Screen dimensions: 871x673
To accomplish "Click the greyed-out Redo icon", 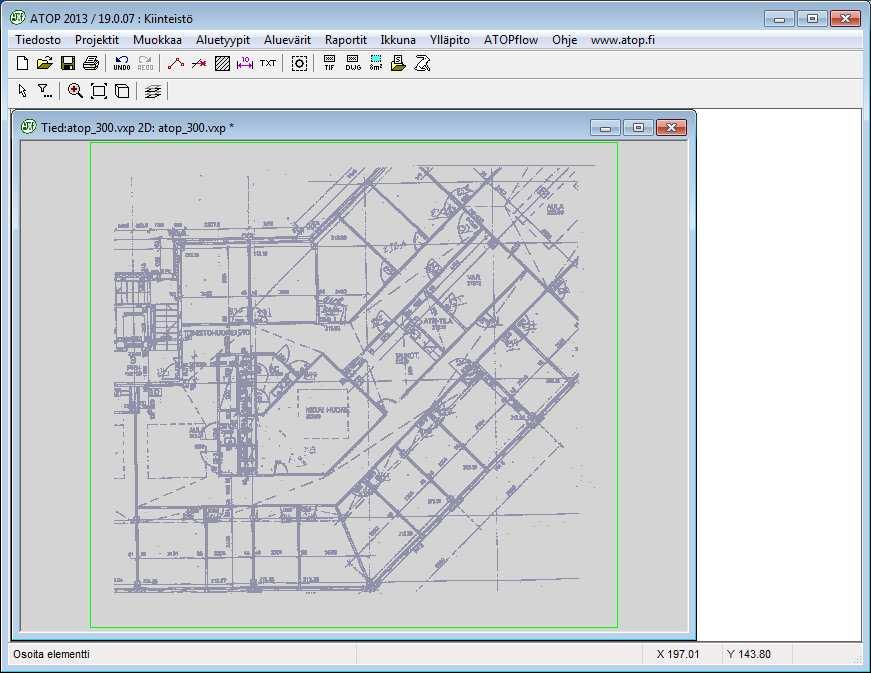I will click(146, 63).
